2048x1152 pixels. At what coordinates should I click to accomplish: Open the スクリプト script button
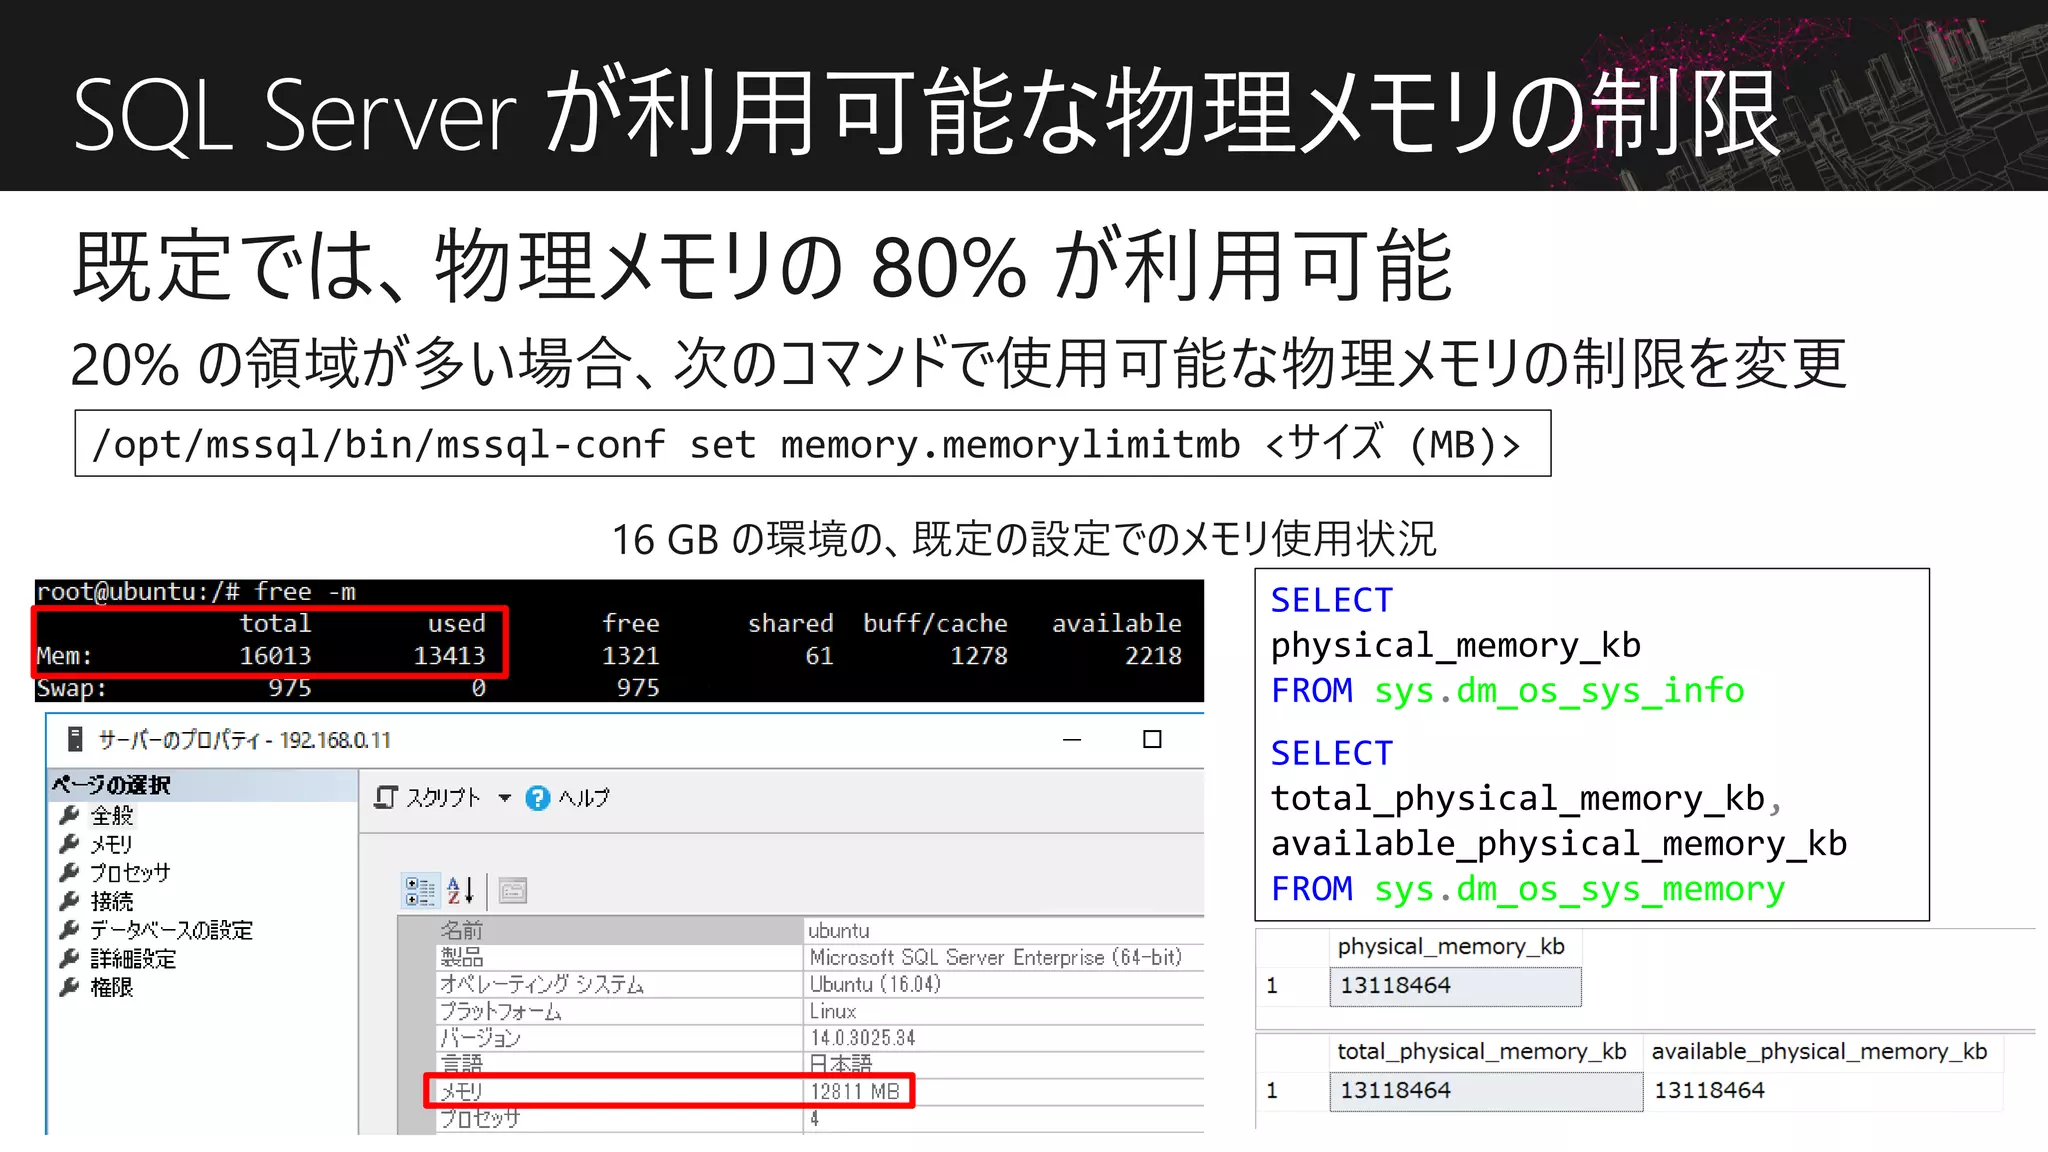pyautogui.click(x=428, y=798)
